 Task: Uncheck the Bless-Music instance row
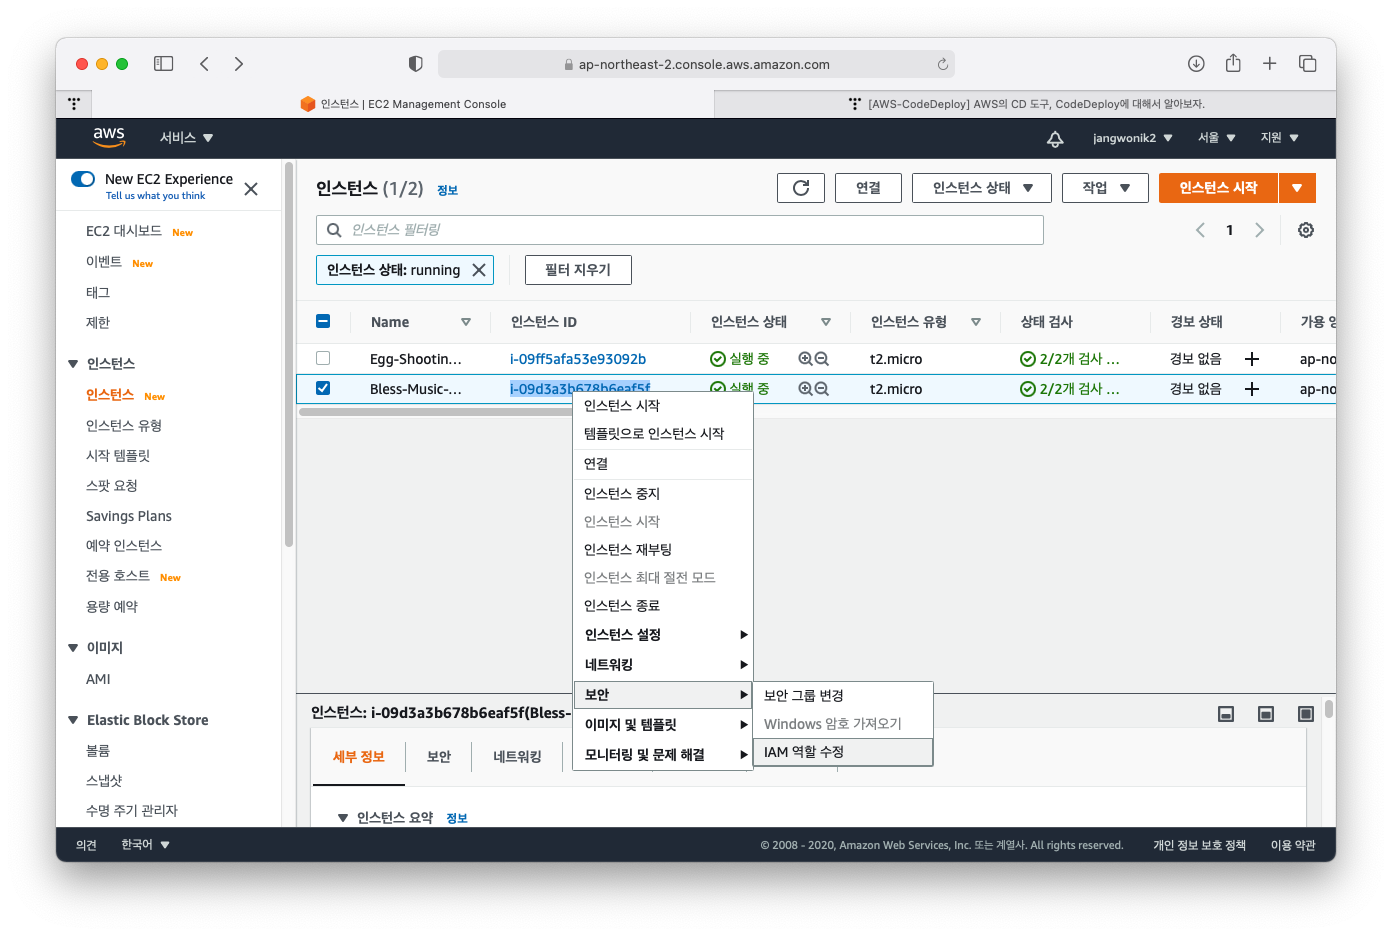(323, 388)
